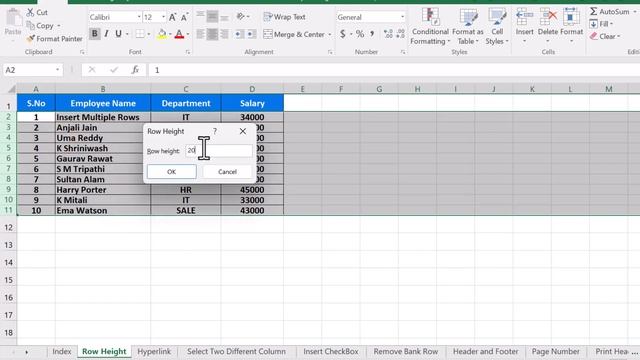
Task: Increase font size with the larger A icon
Action: click(172, 17)
